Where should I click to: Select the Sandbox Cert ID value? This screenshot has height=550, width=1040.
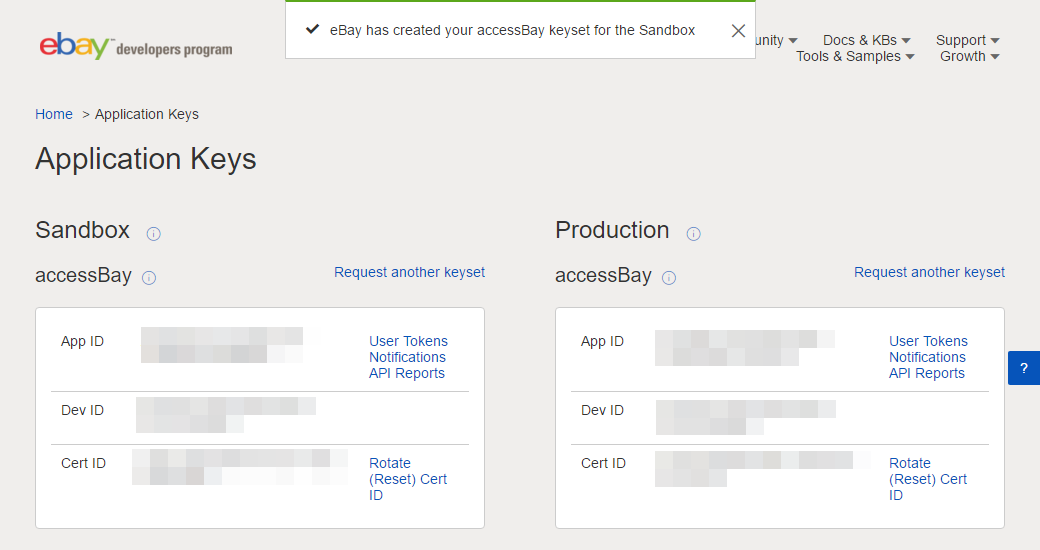click(x=239, y=467)
